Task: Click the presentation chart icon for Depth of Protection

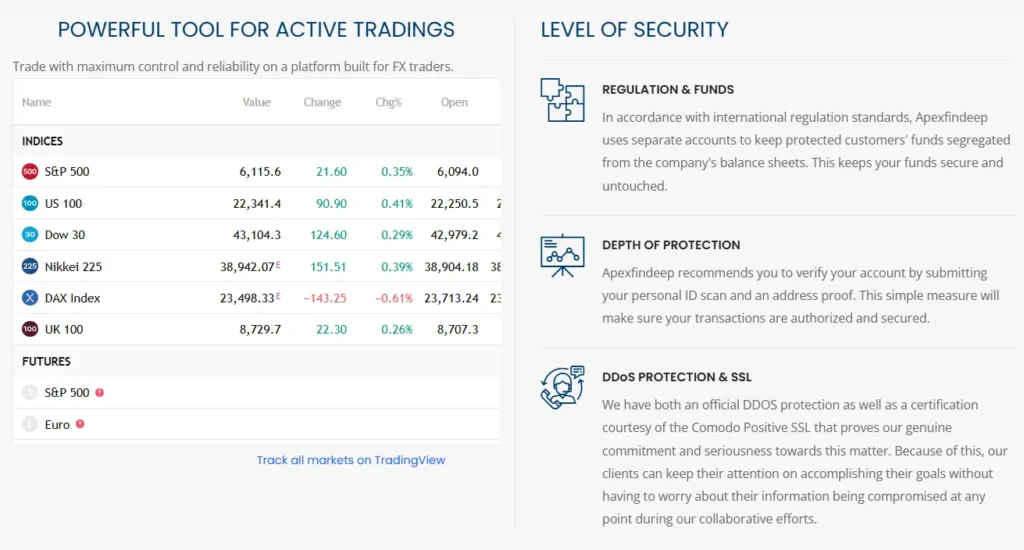Action: [x=562, y=255]
